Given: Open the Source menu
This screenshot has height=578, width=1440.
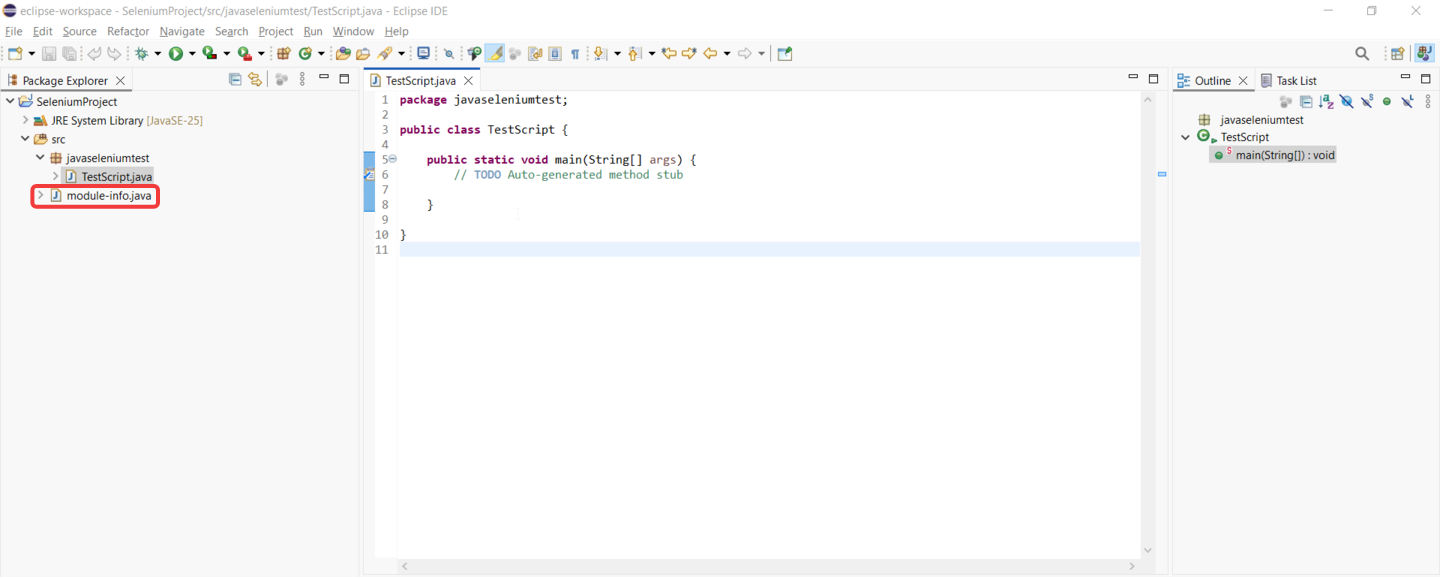Looking at the screenshot, I should 80,32.
